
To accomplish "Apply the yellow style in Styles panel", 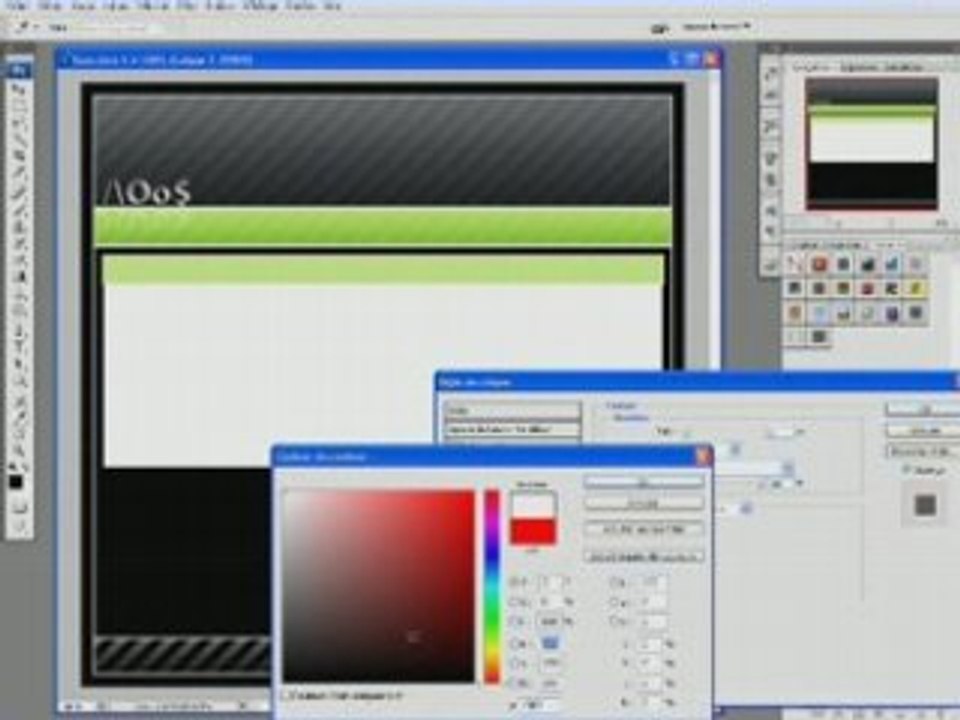I will pyautogui.click(x=916, y=288).
